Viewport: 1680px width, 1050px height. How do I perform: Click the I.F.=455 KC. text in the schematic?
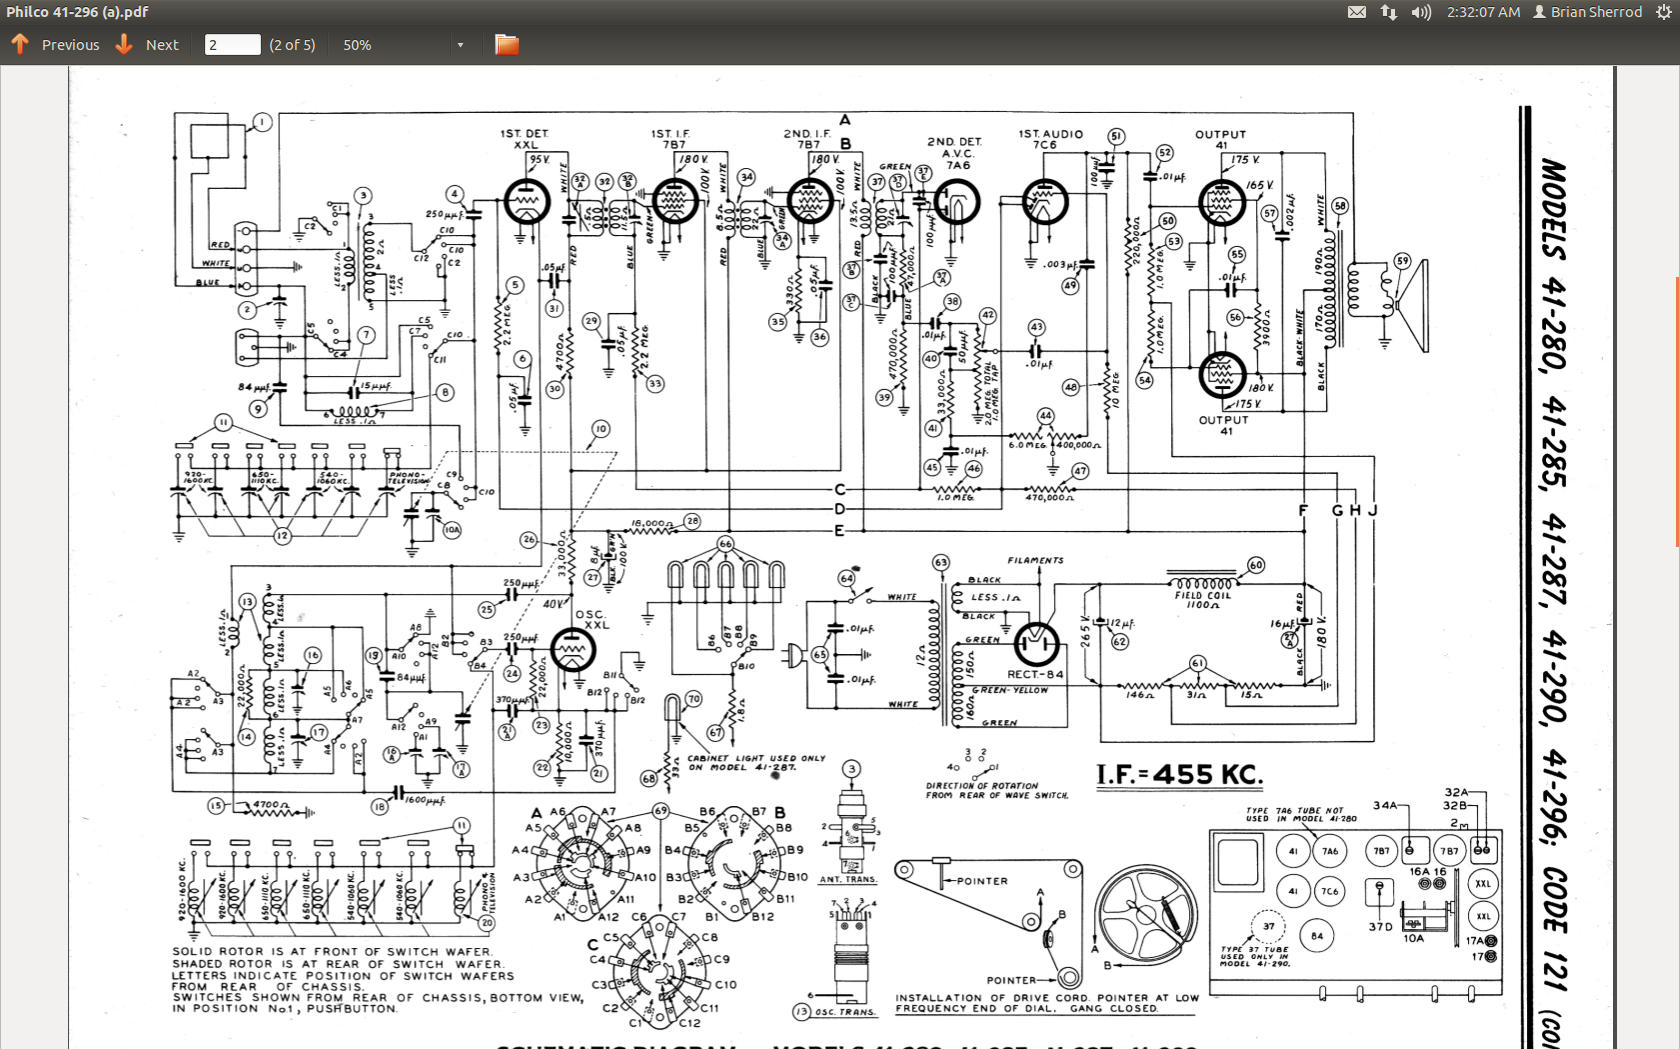[1179, 775]
